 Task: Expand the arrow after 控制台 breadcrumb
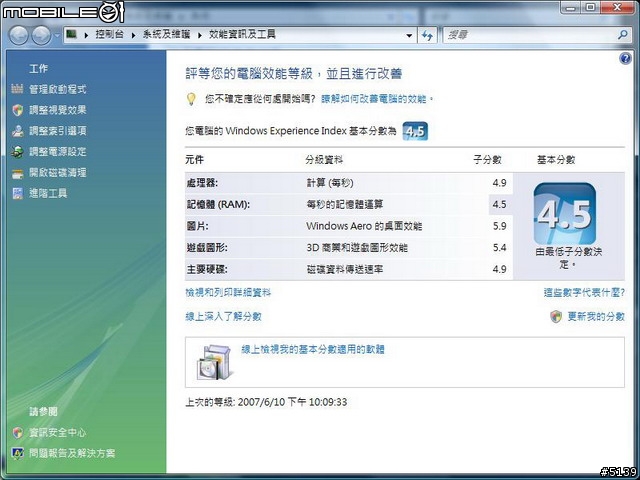tap(133, 35)
